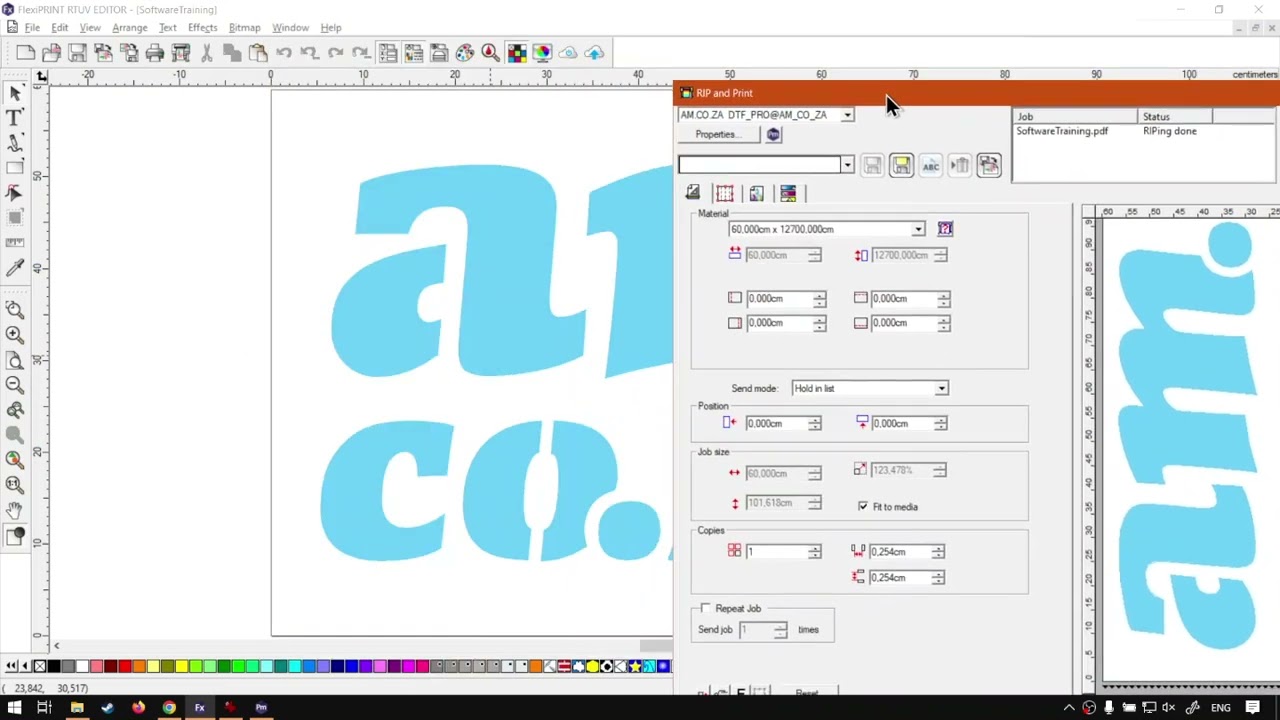Click the yellow Save preset icon

(901, 165)
